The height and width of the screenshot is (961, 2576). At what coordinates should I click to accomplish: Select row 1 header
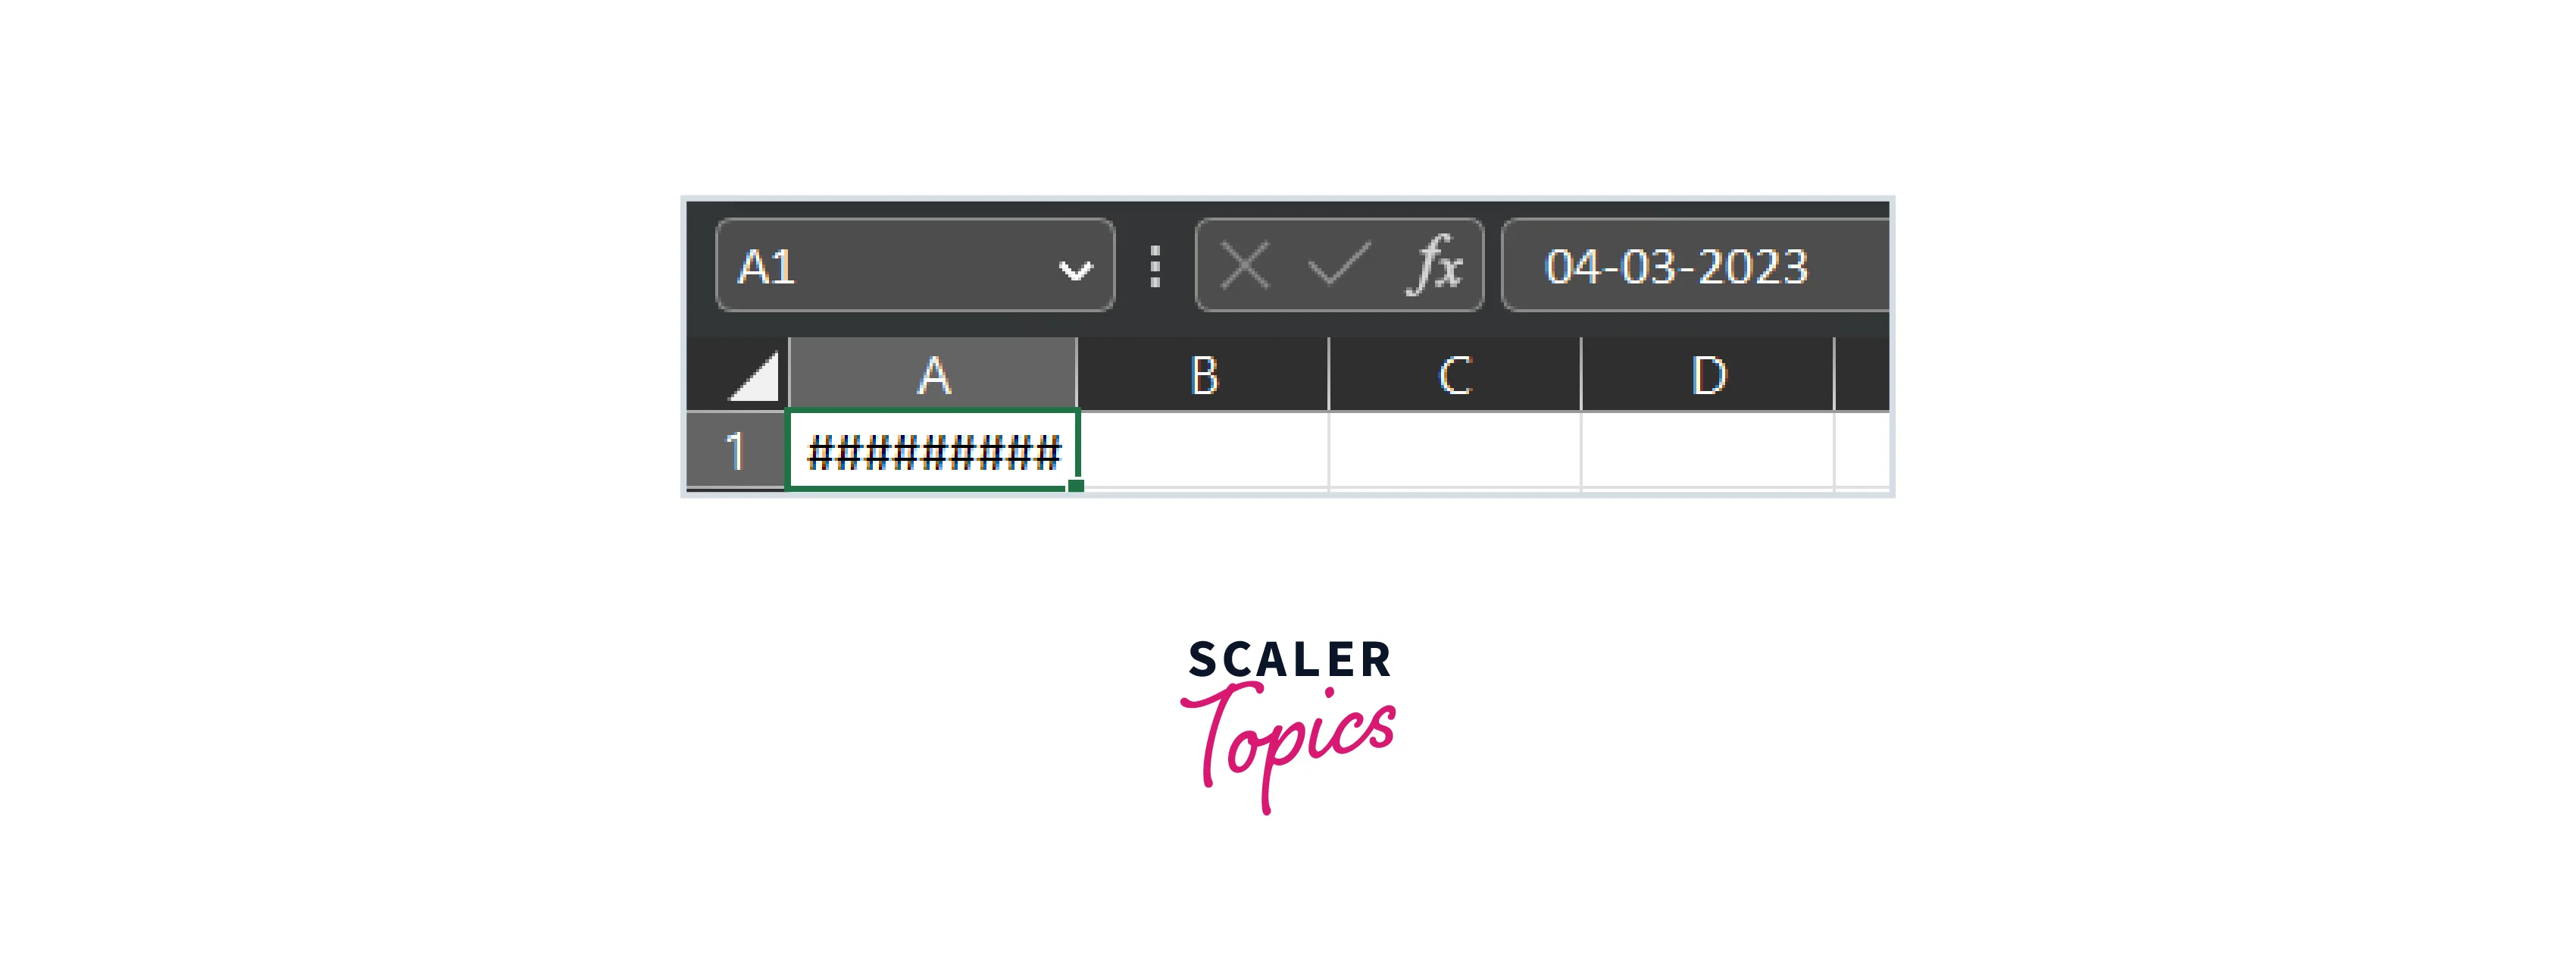(x=736, y=451)
